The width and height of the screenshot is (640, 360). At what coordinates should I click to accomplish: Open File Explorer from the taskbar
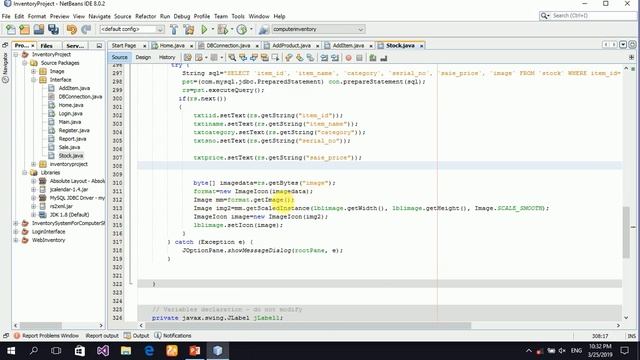126,351
